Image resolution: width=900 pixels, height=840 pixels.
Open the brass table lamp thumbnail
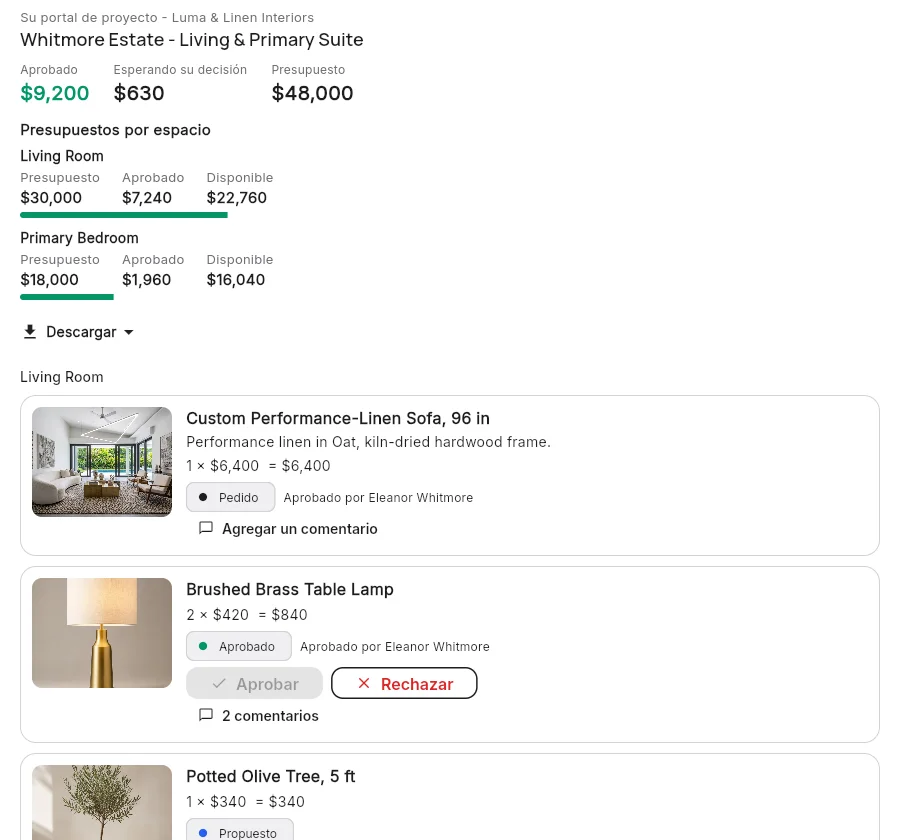102,633
